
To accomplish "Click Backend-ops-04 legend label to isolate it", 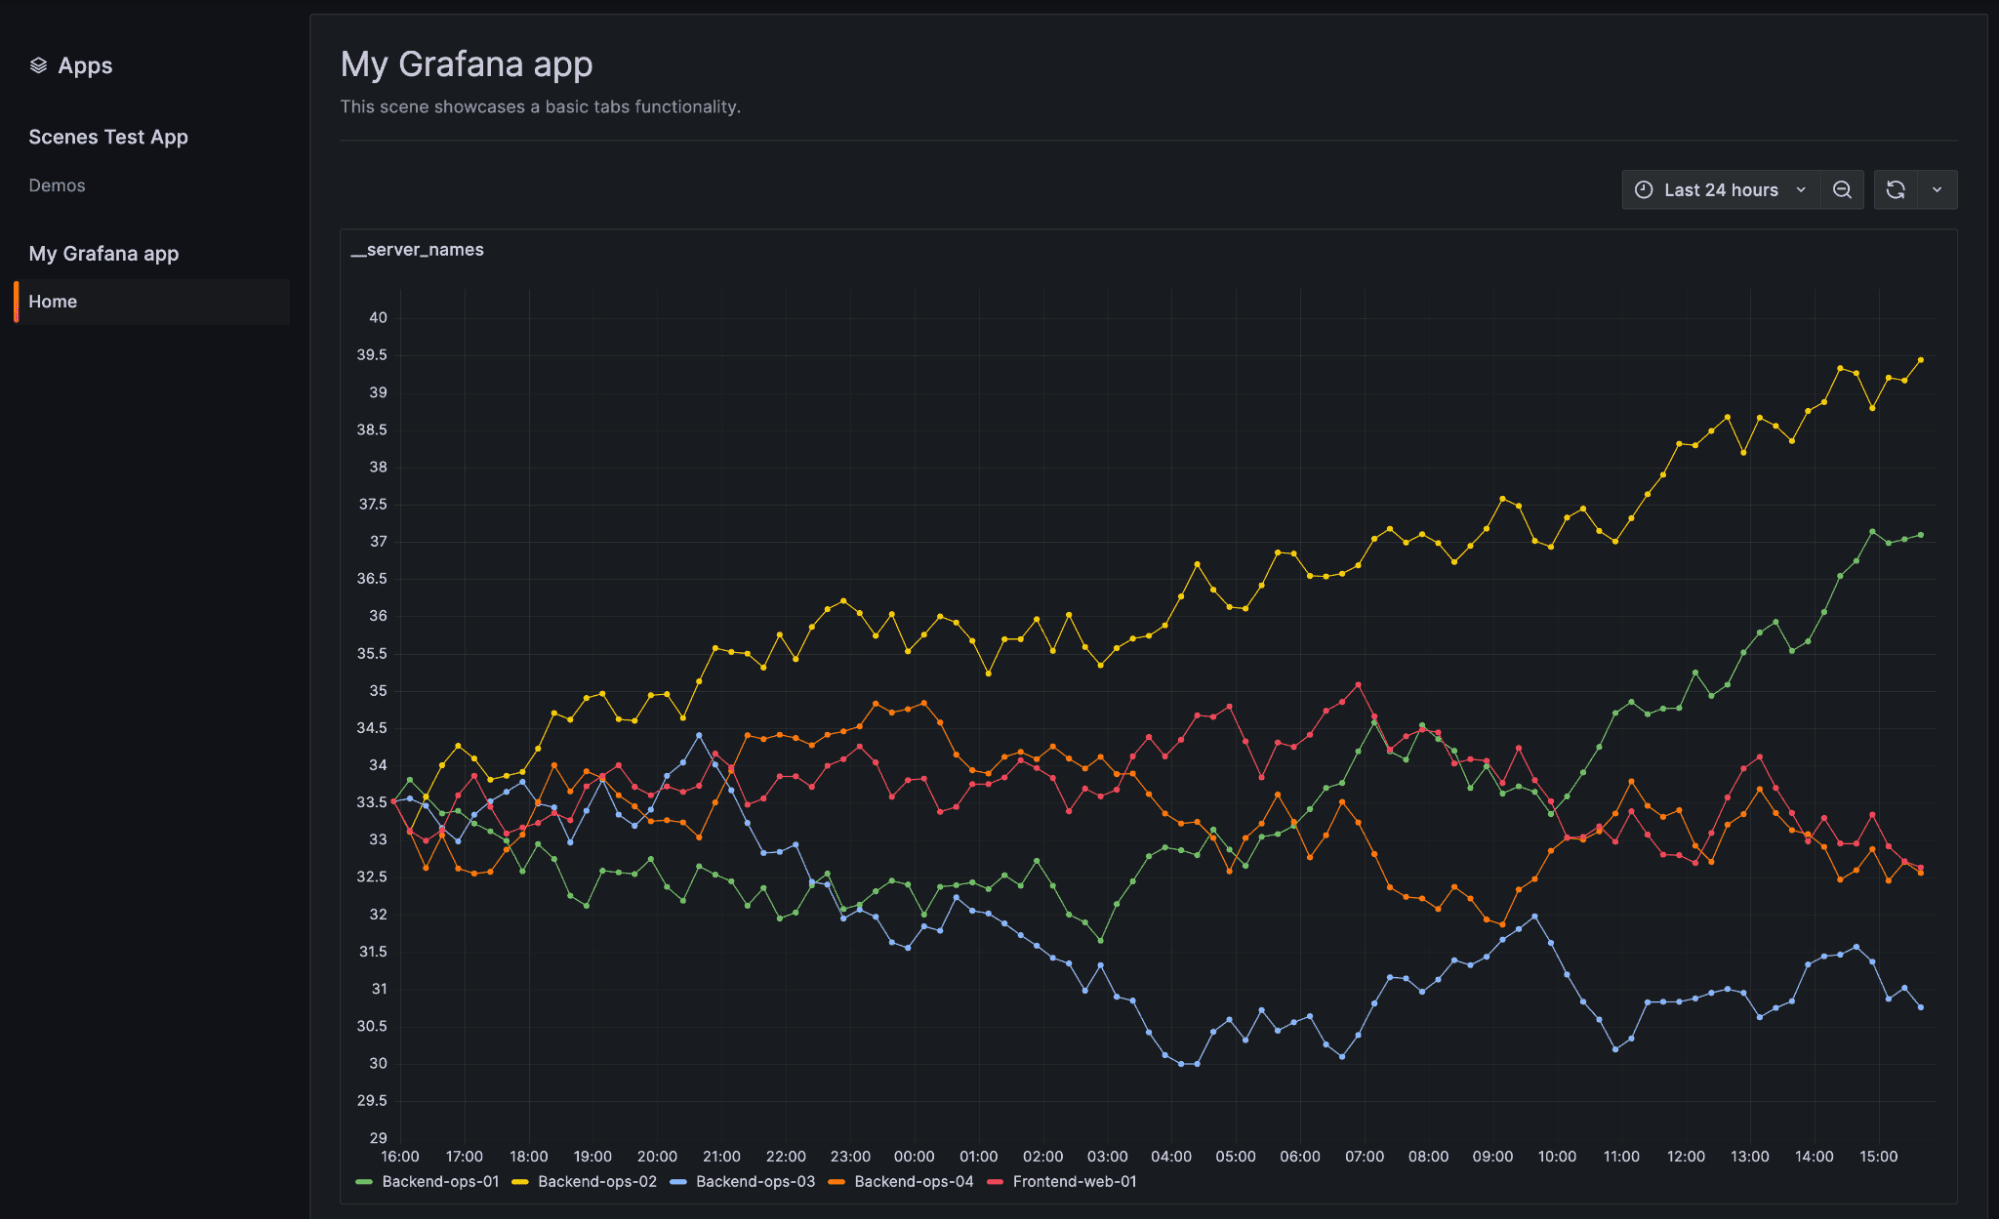I will (x=913, y=1181).
